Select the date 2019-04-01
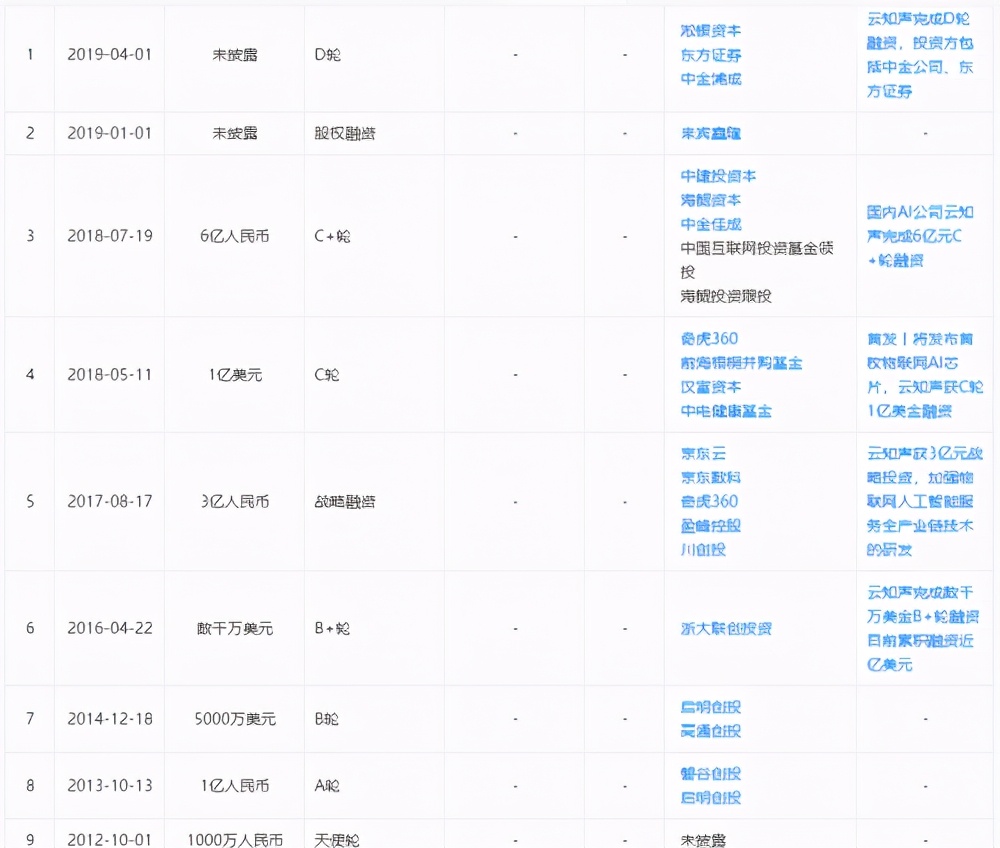The image size is (1000, 848). [x=110, y=55]
